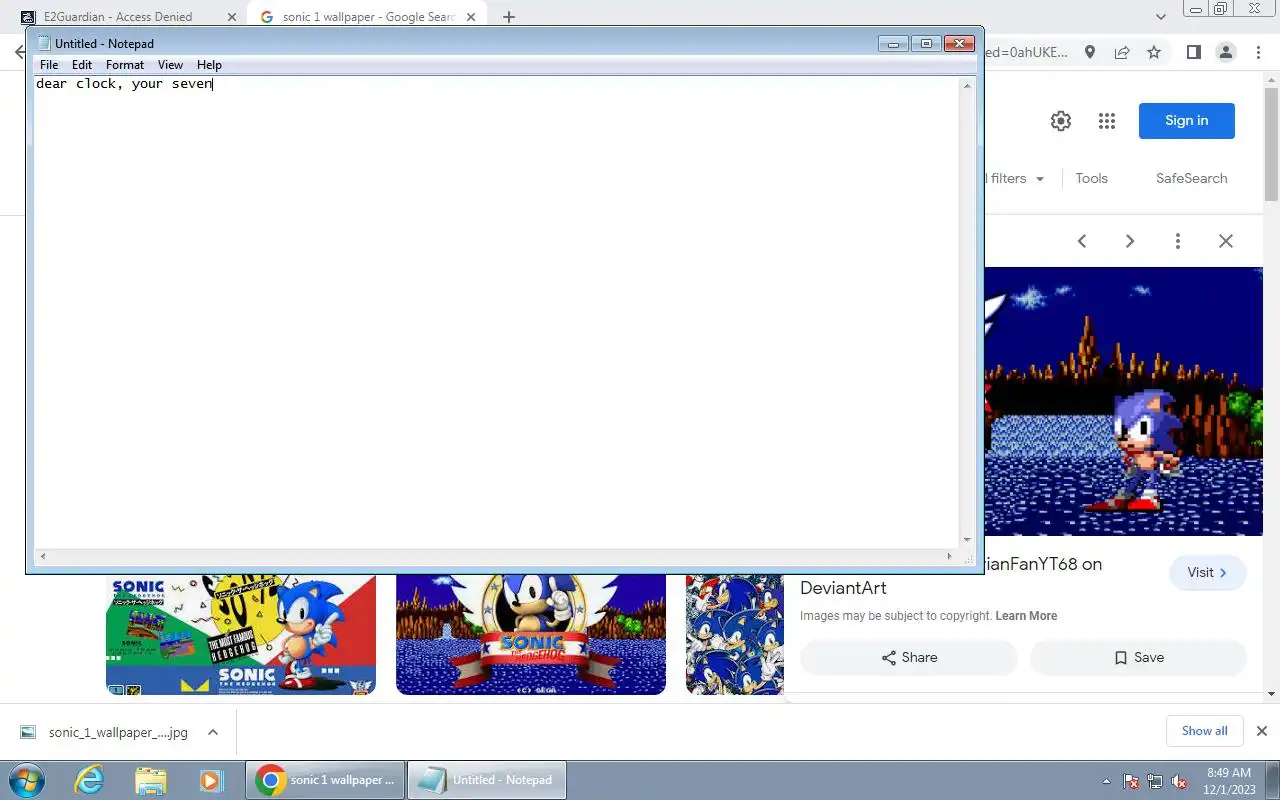Open the Sonic title screen thumbnail
This screenshot has height=800, width=1280.
click(x=531, y=634)
